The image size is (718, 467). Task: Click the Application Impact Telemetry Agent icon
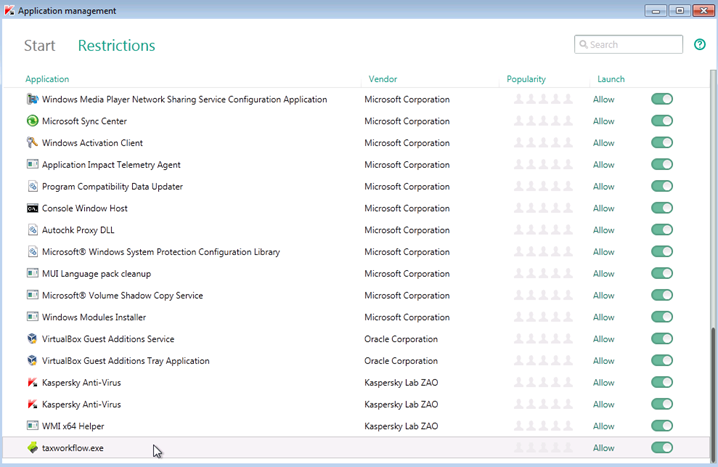32,164
